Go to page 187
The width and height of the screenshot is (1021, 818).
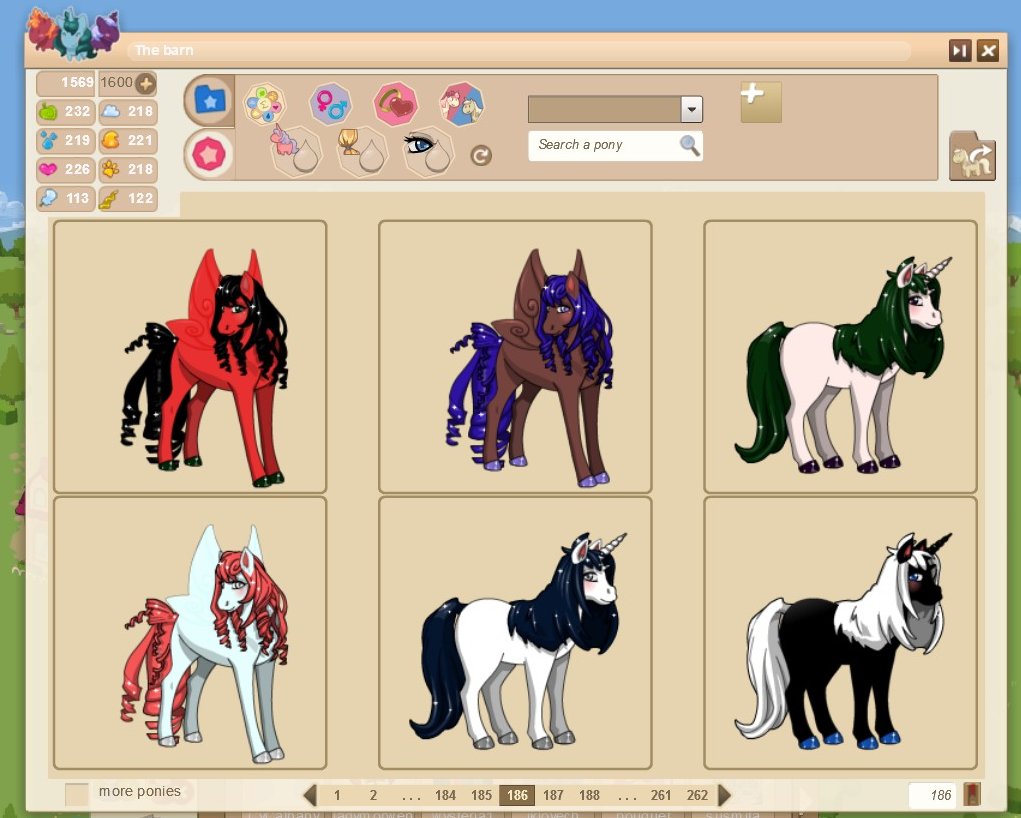(553, 795)
